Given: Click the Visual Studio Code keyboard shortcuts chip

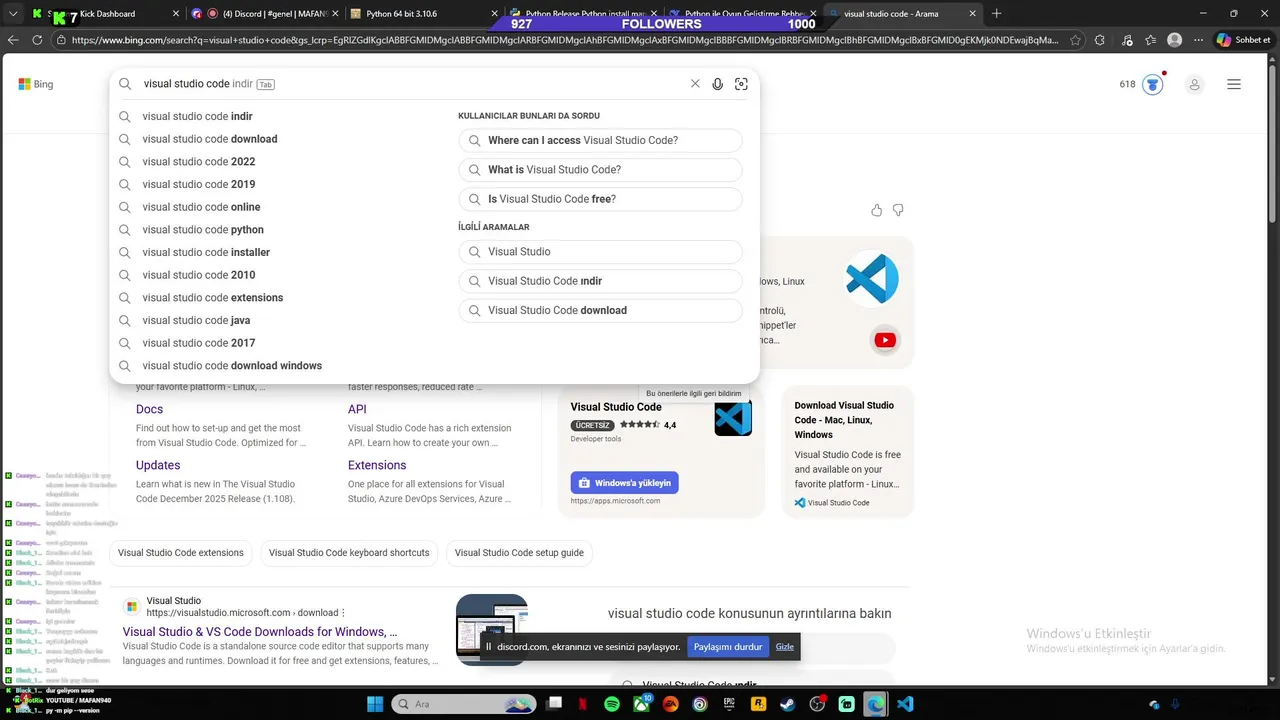Looking at the screenshot, I should [349, 553].
